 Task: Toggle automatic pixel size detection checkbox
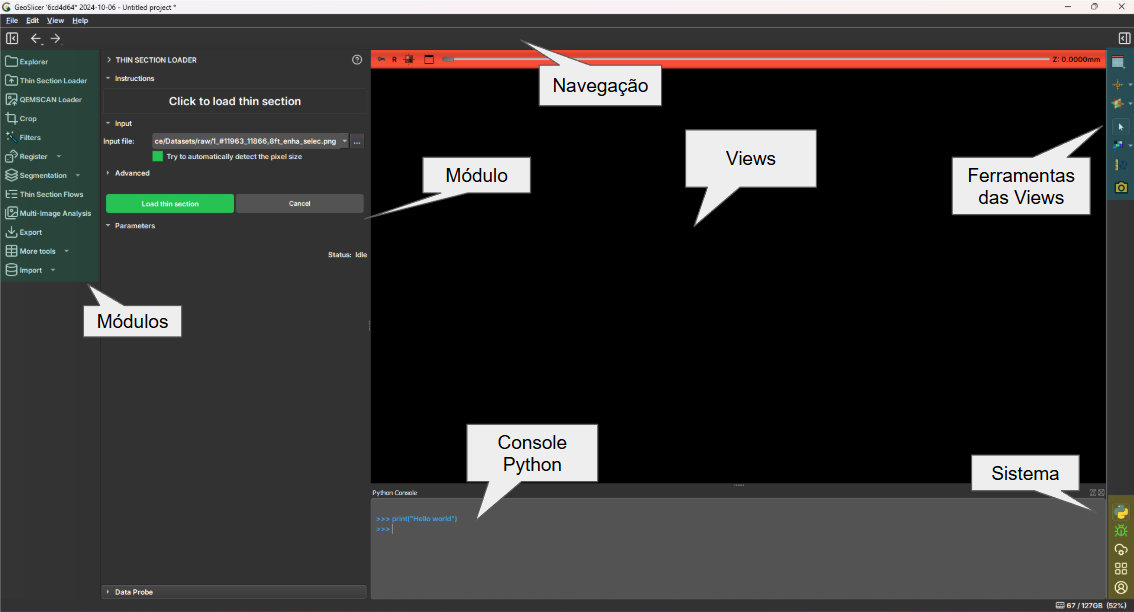158,157
